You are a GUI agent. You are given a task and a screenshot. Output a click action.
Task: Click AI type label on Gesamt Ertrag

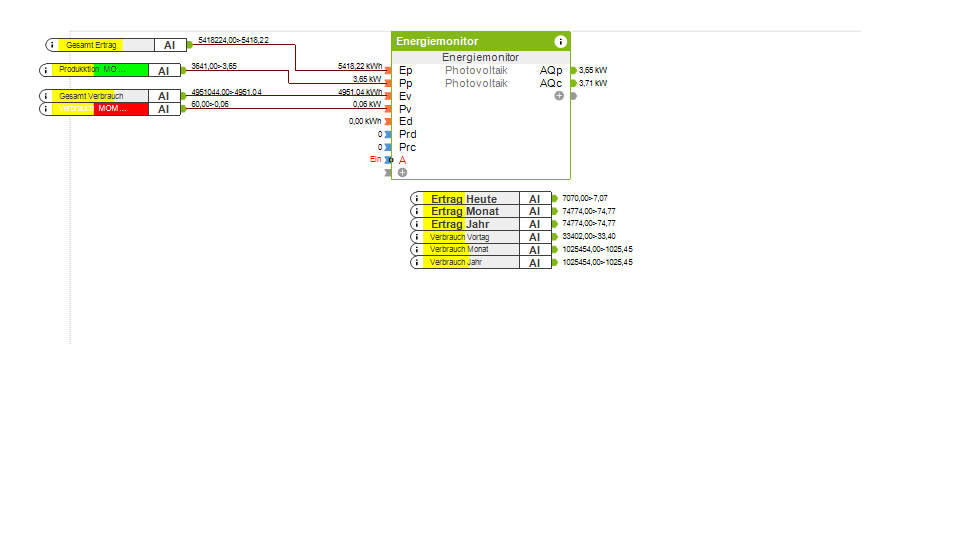point(170,45)
